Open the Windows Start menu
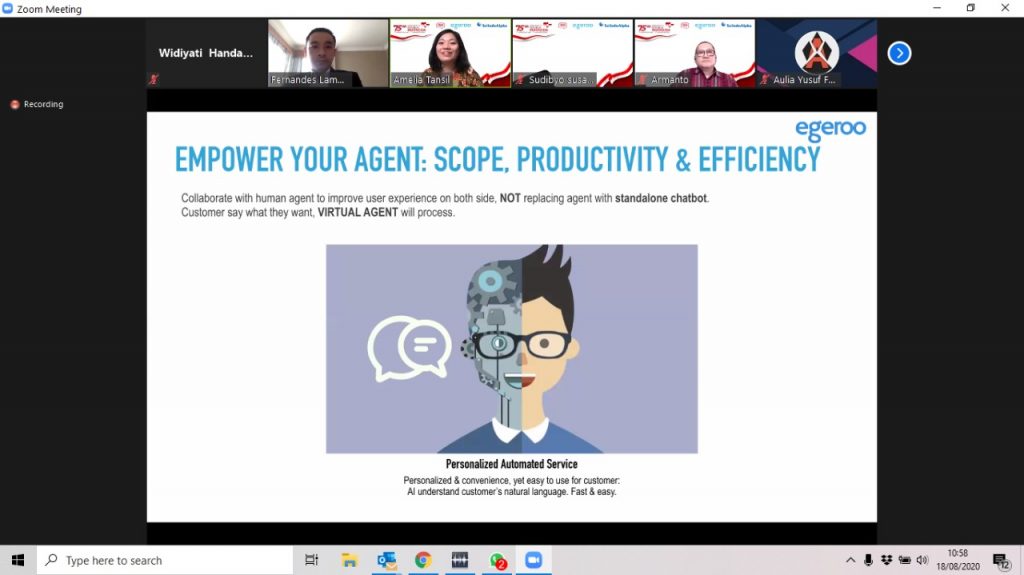1024x575 pixels. click(x=17, y=560)
